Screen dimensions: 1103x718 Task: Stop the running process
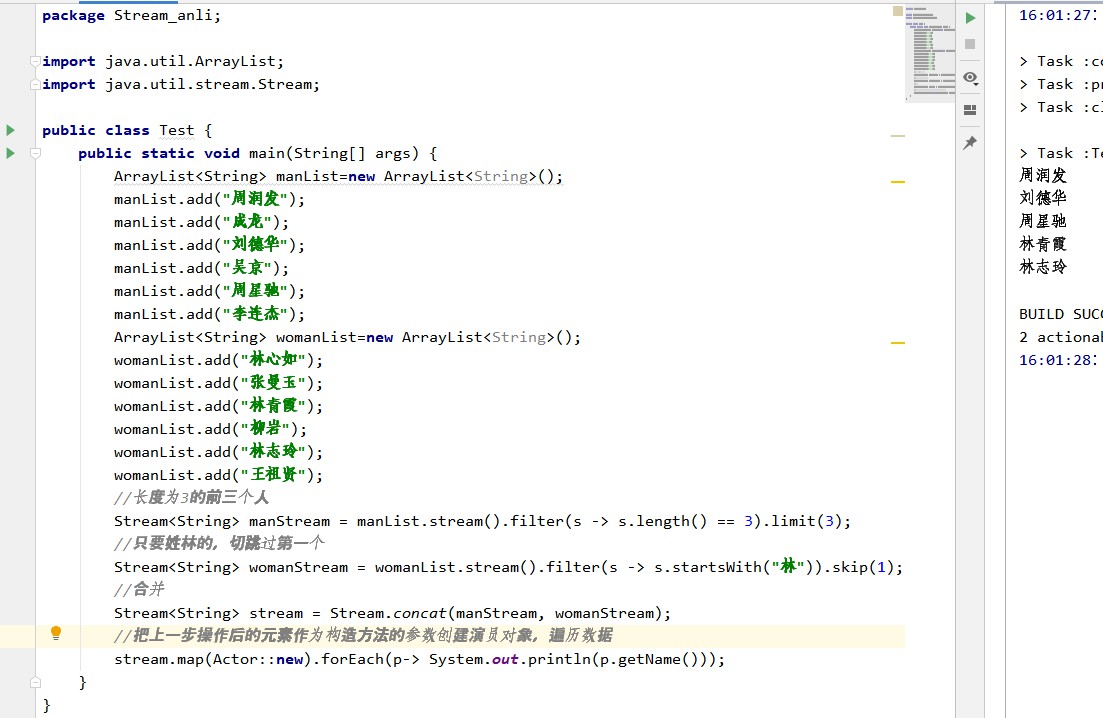(970, 44)
